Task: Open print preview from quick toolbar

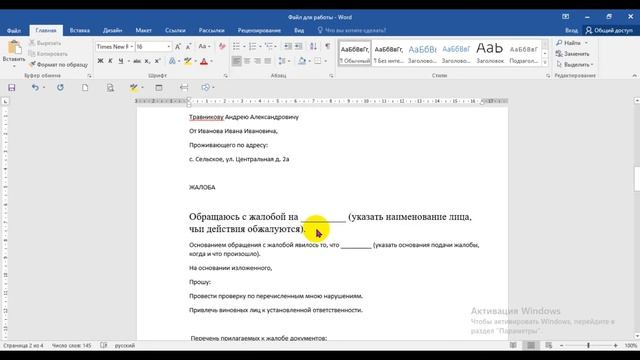Action: 110,87
